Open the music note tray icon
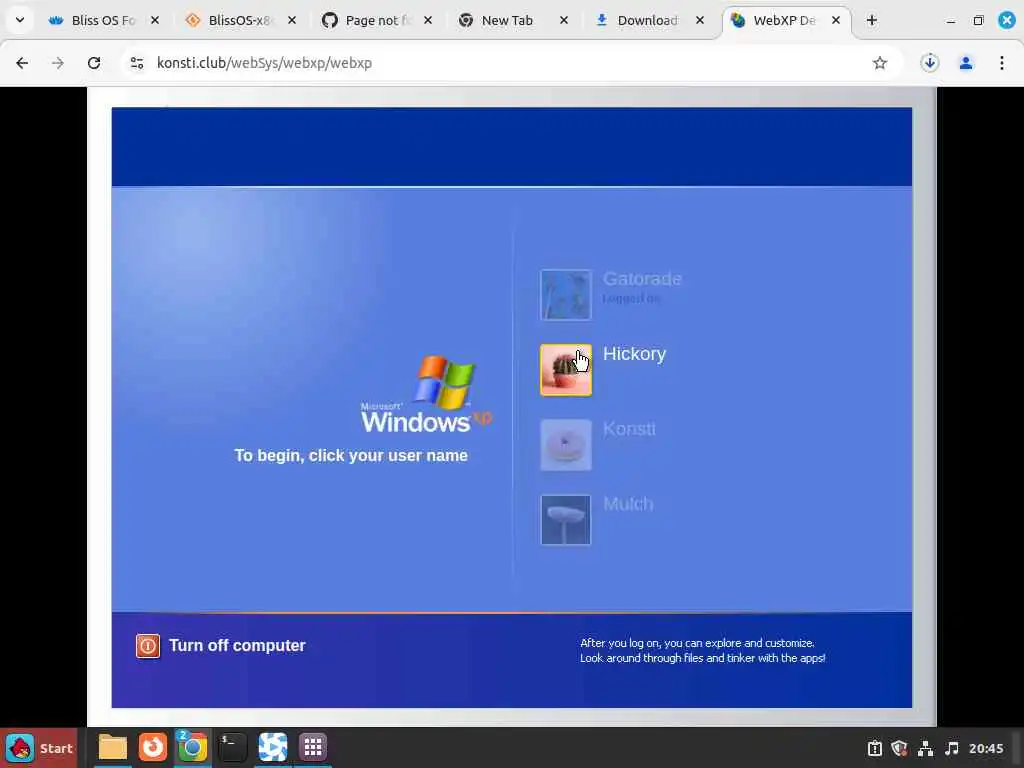 [952, 748]
